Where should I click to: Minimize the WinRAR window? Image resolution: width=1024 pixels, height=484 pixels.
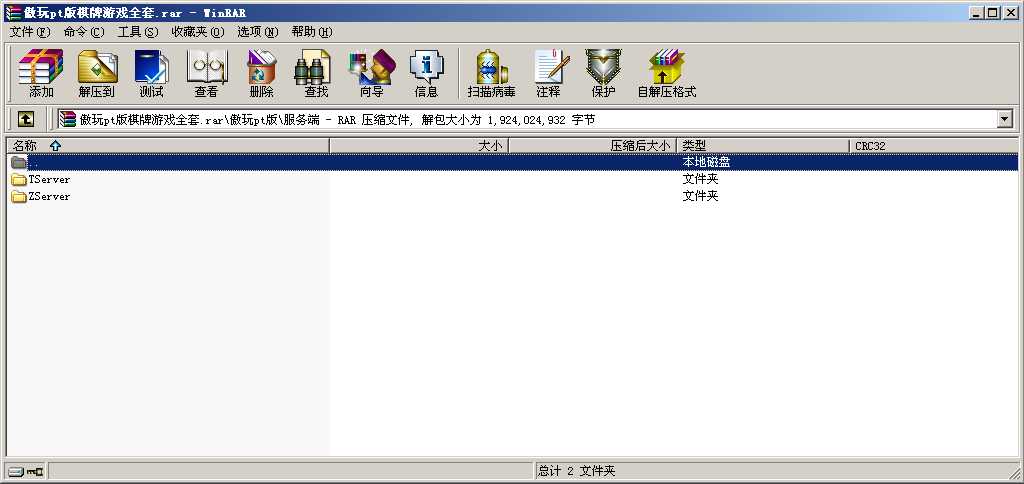tap(977, 12)
